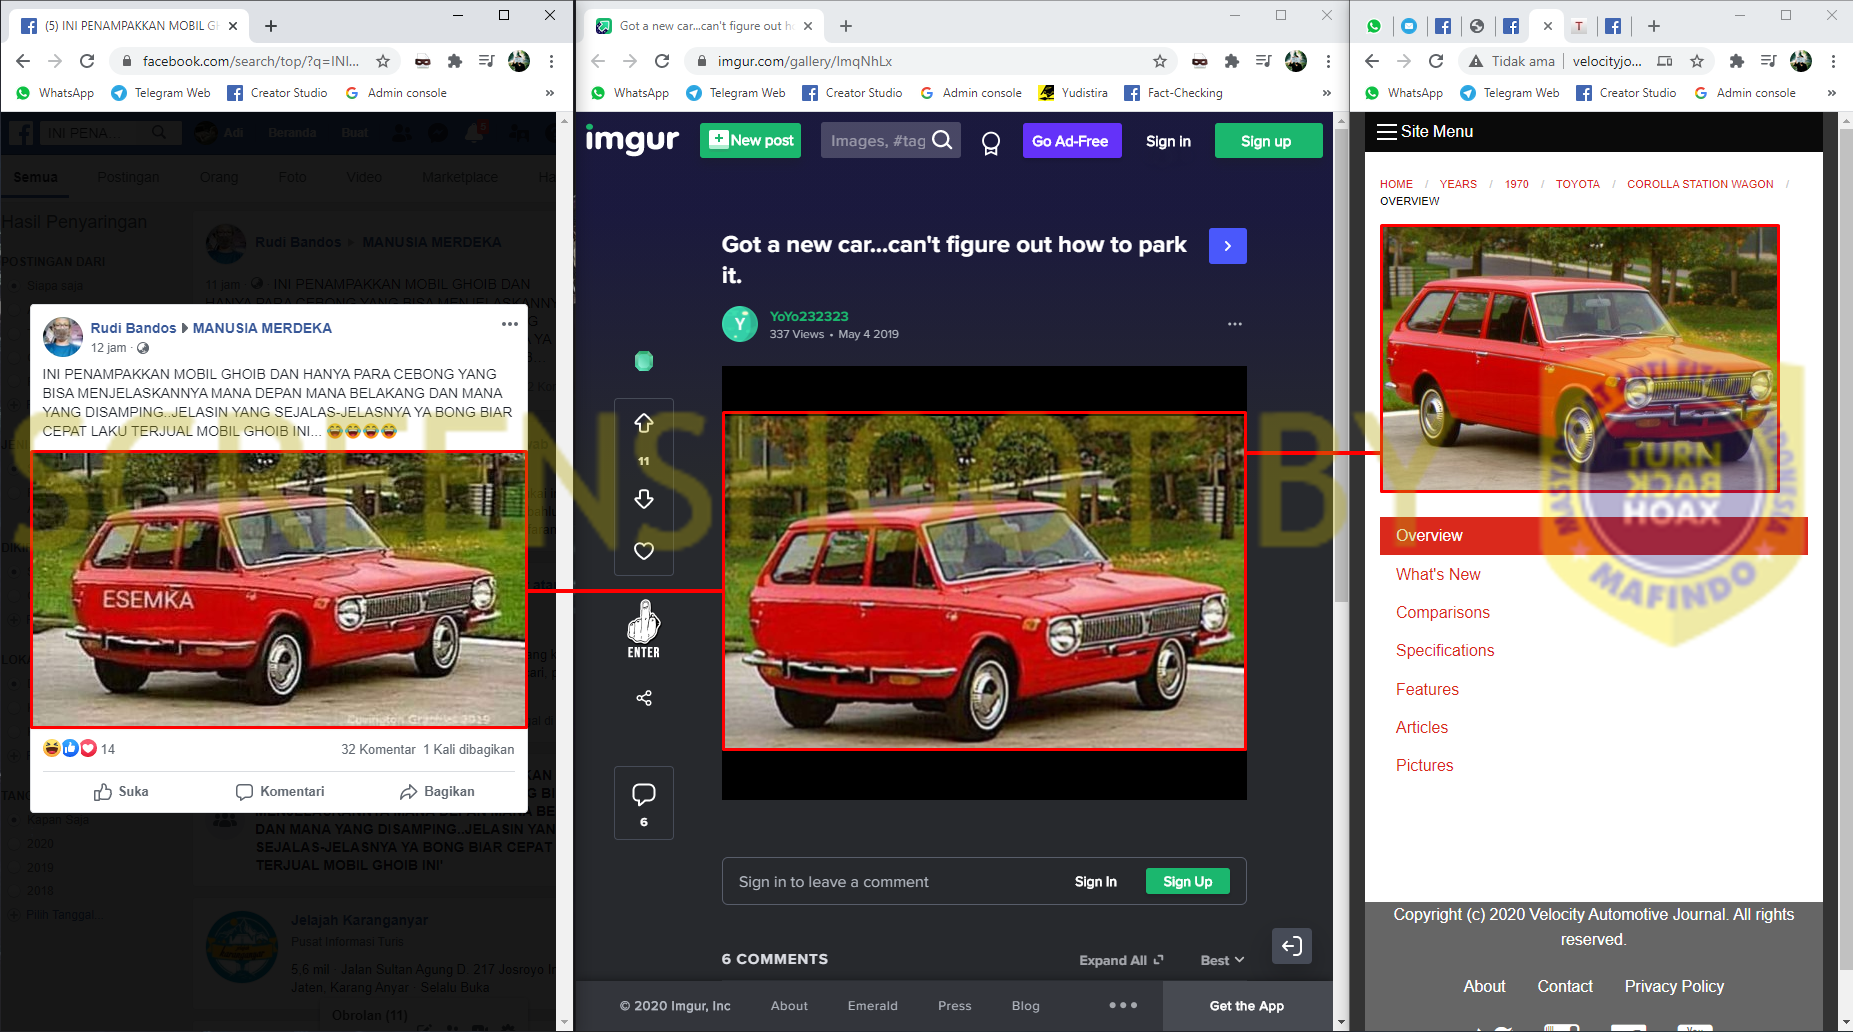Open WhatsApp bookmark in the Facebook window
The height and width of the screenshot is (1032, 1853).
55,93
